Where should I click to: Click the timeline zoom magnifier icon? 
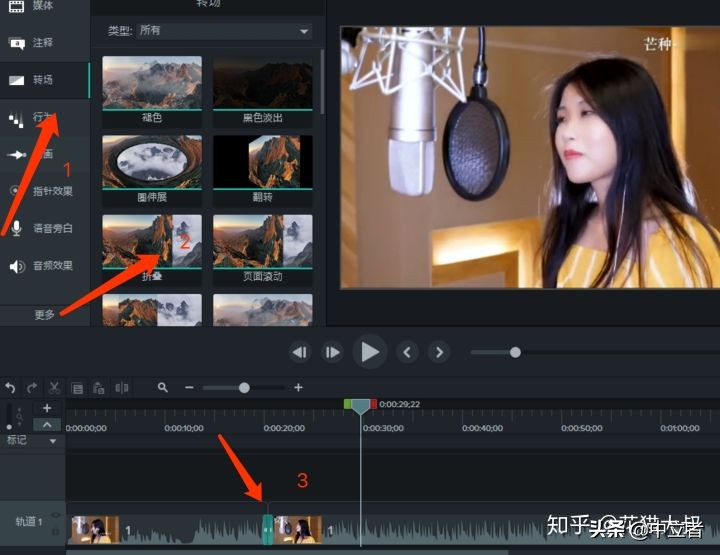click(163, 388)
